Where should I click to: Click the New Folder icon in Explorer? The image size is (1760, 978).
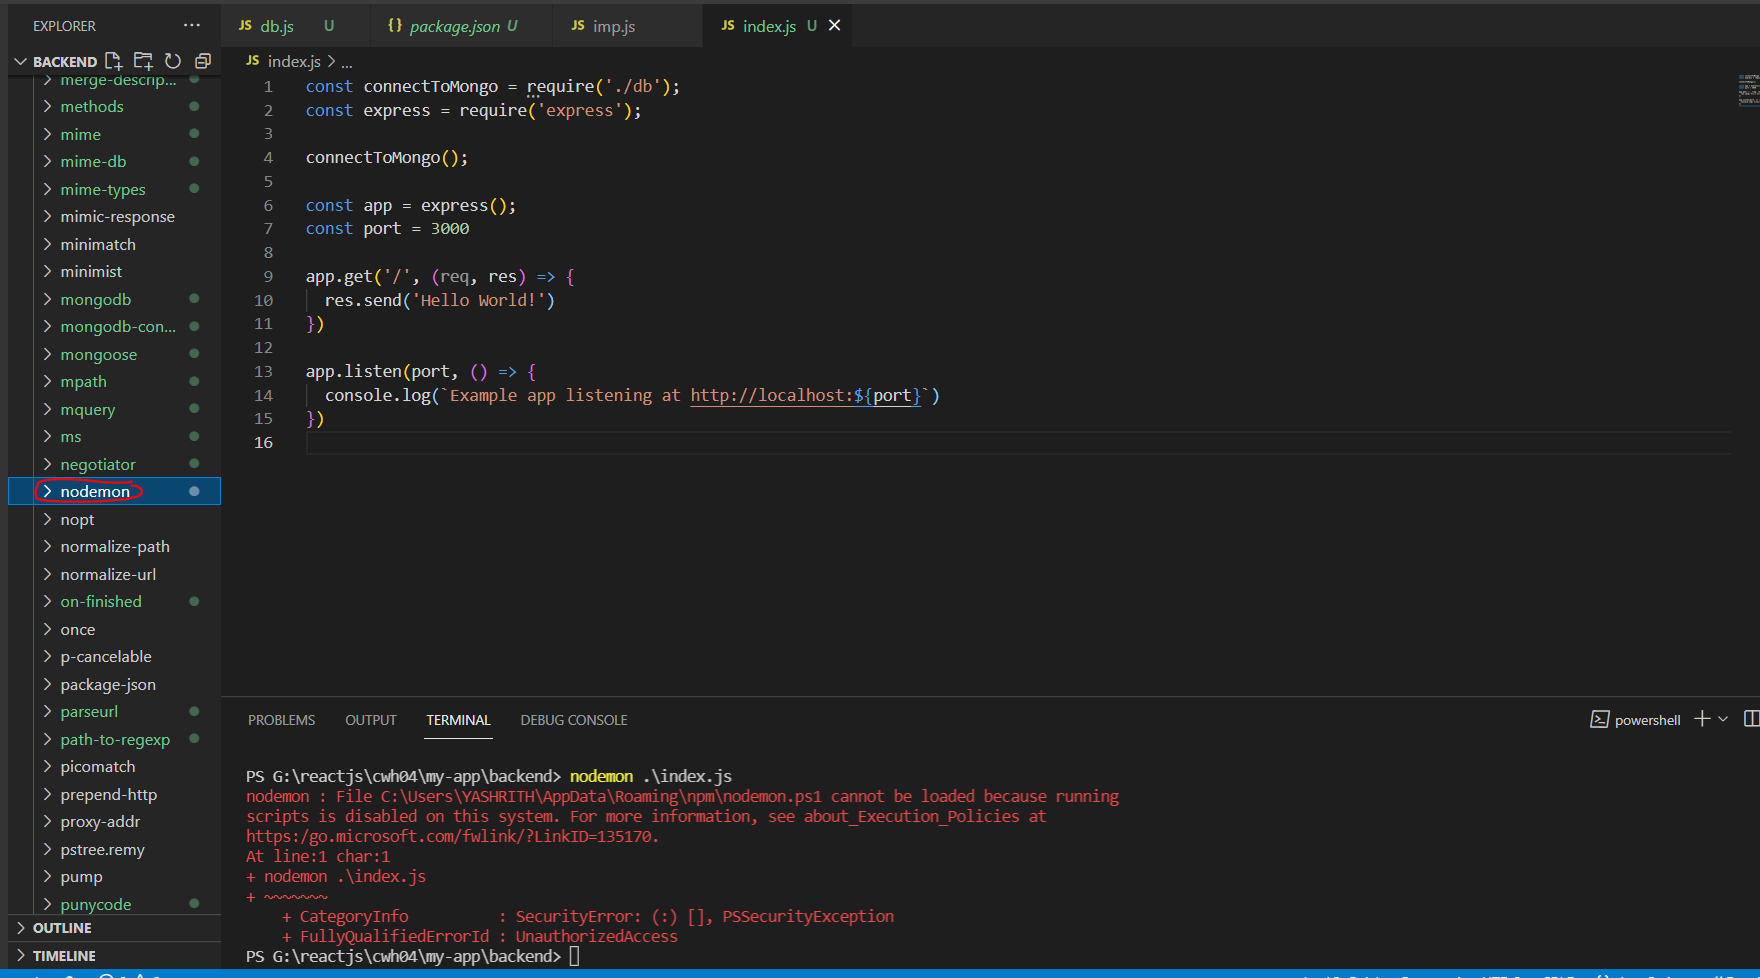pyautogui.click(x=143, y=61)
